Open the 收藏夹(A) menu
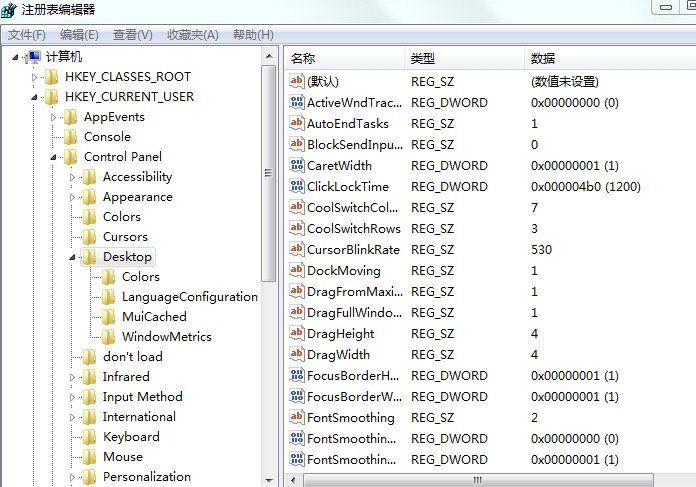The image size is (696, 487). click(192, 35)
